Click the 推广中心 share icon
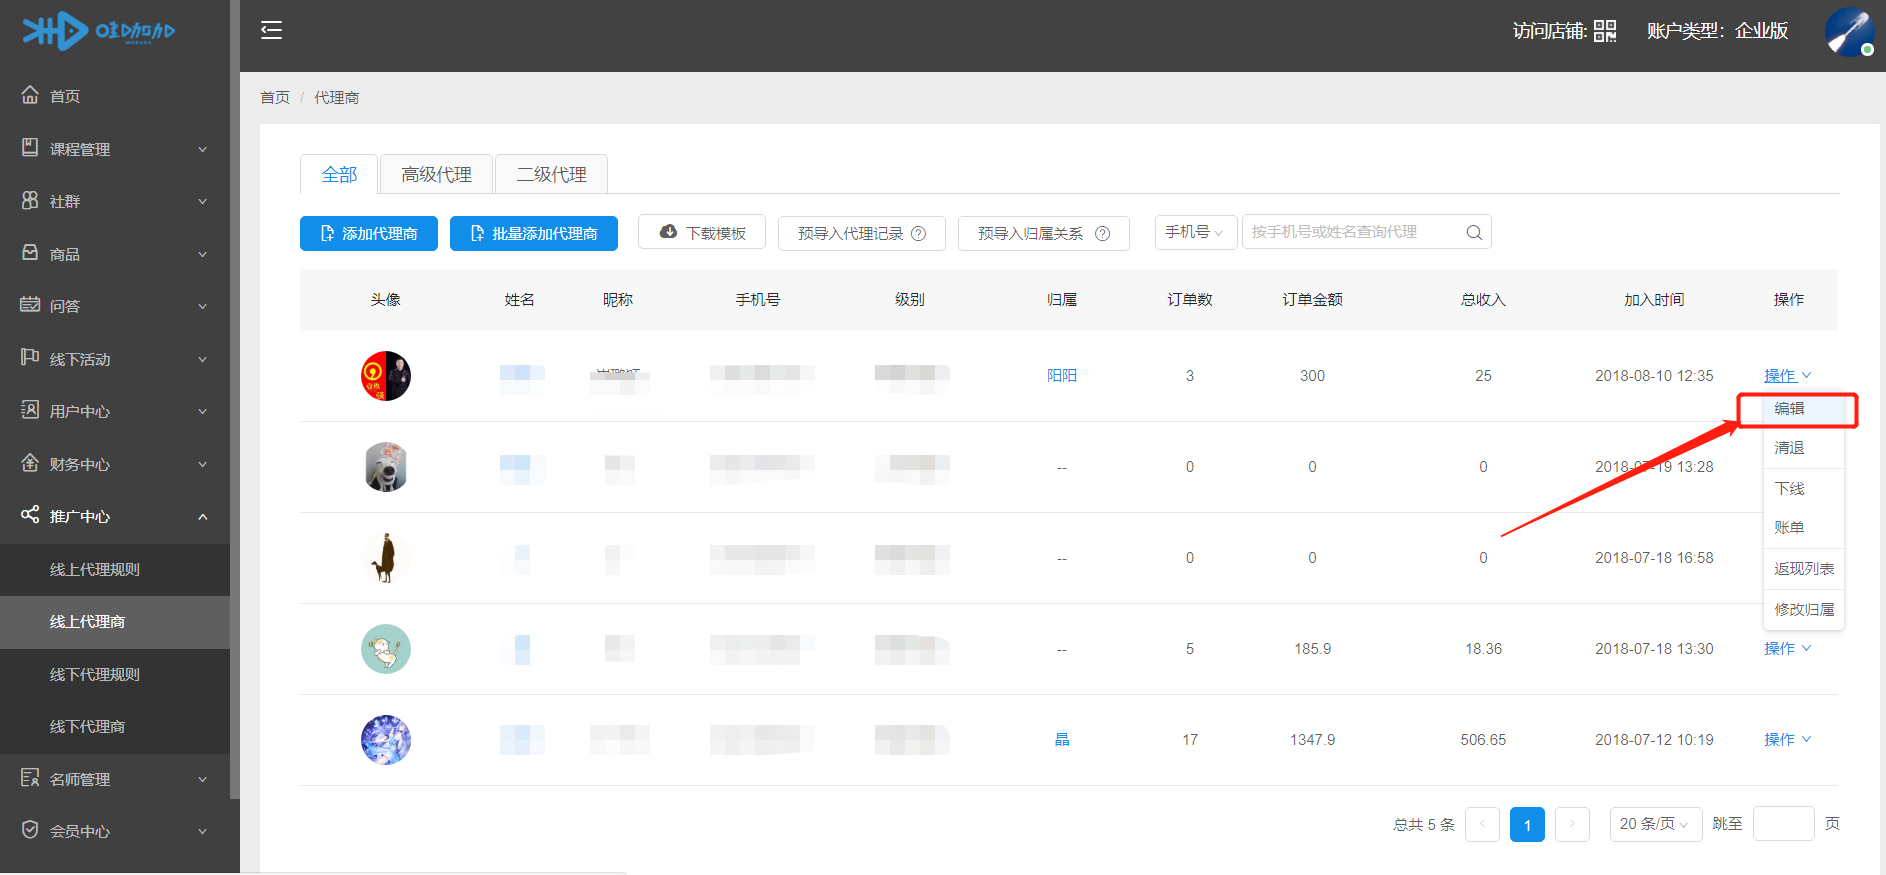This screenshot has height=875, width=1886. 30,515
